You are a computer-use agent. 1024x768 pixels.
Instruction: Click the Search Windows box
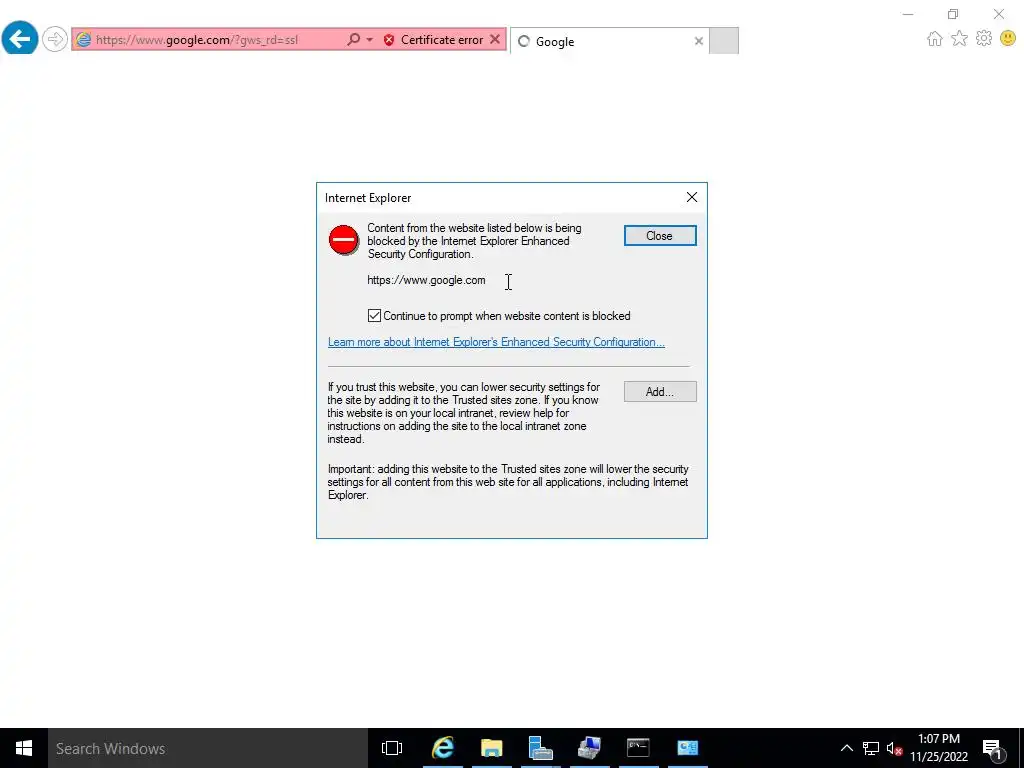click(208, 748)
